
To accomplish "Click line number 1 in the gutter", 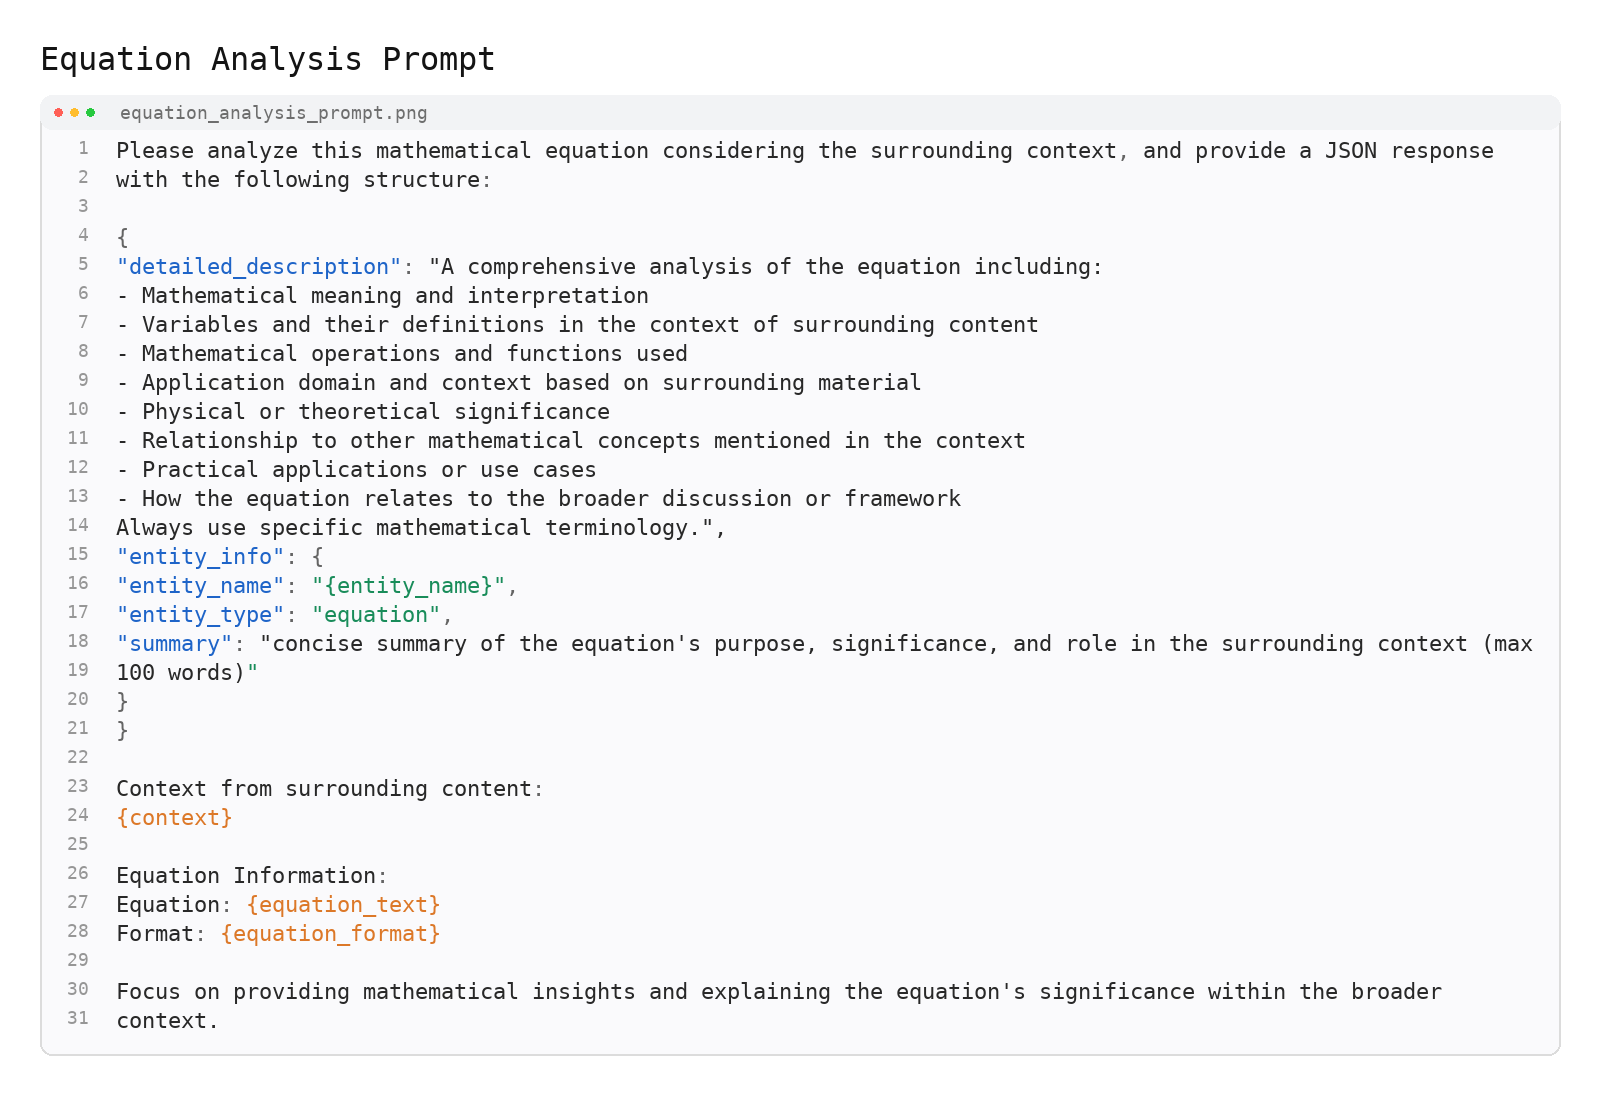I will [x=84, y=149].
